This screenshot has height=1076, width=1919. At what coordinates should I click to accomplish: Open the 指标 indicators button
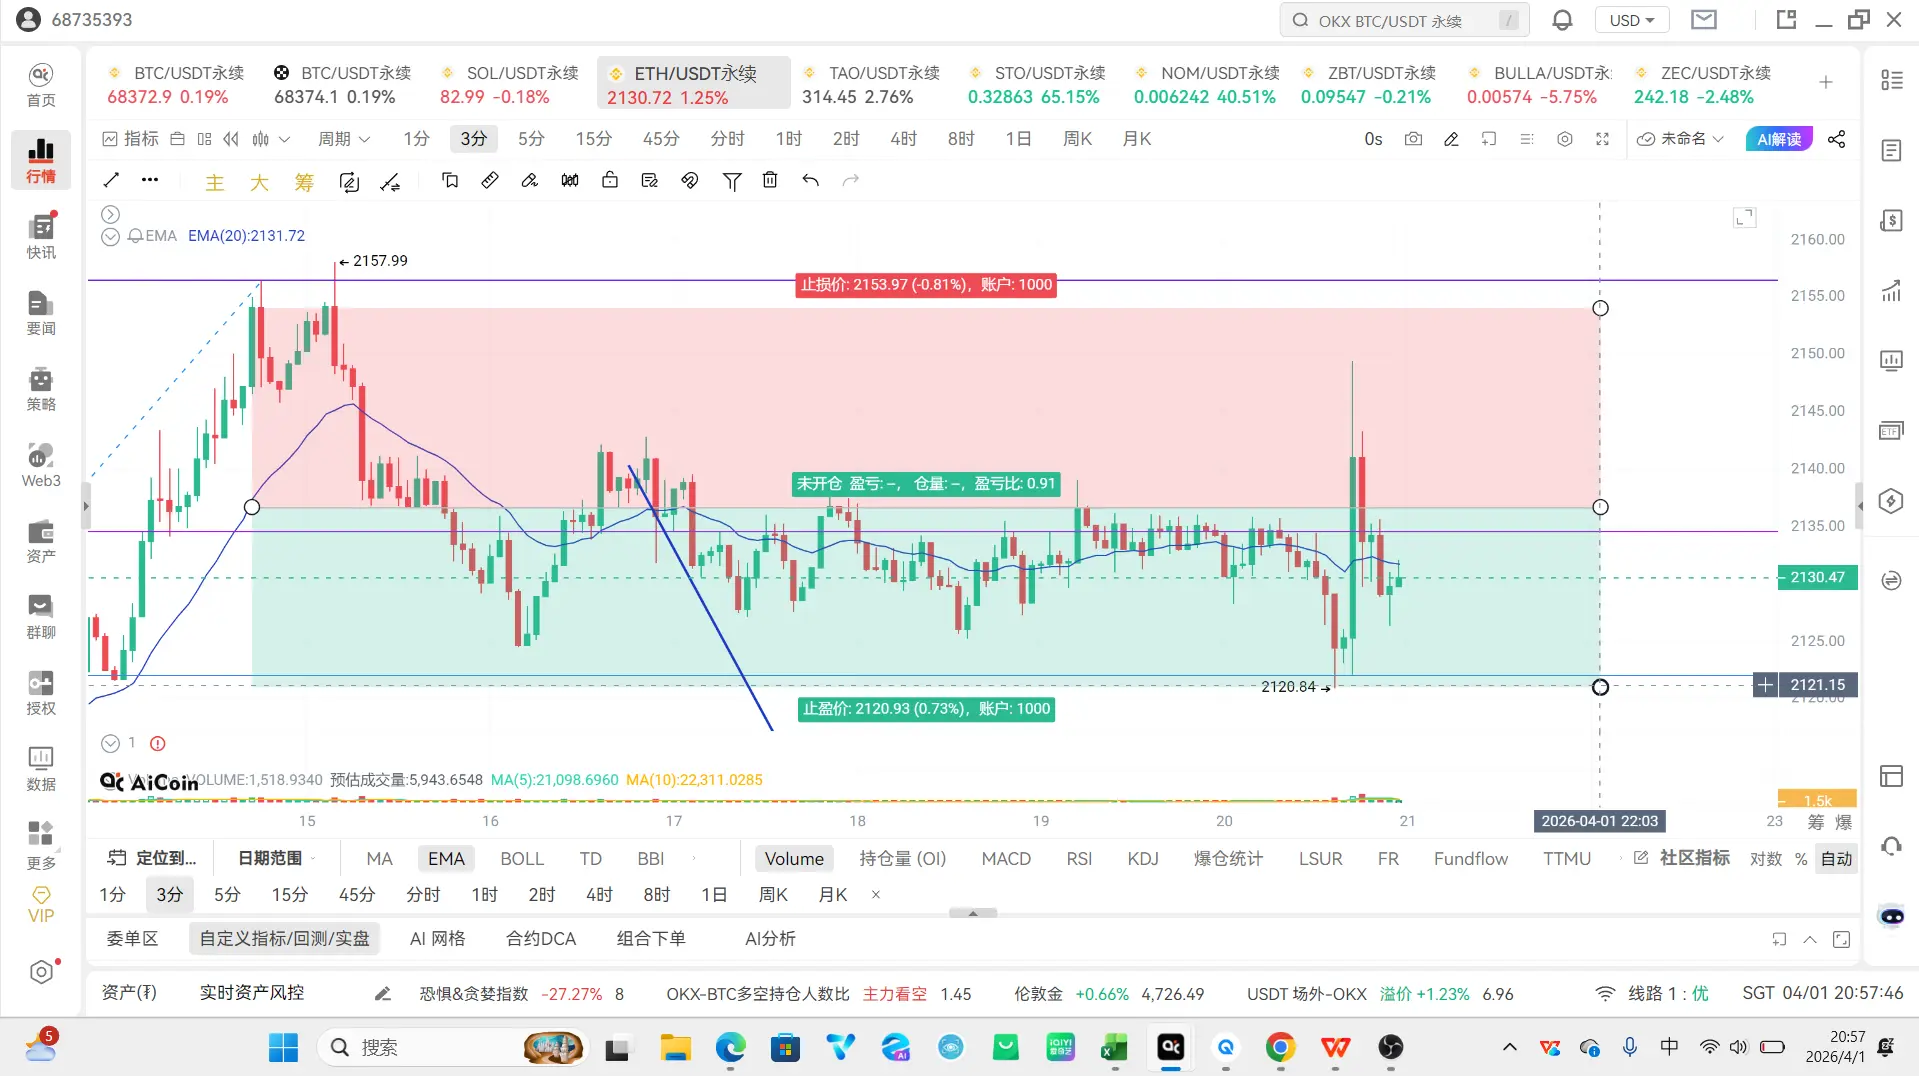coord(131,139)
